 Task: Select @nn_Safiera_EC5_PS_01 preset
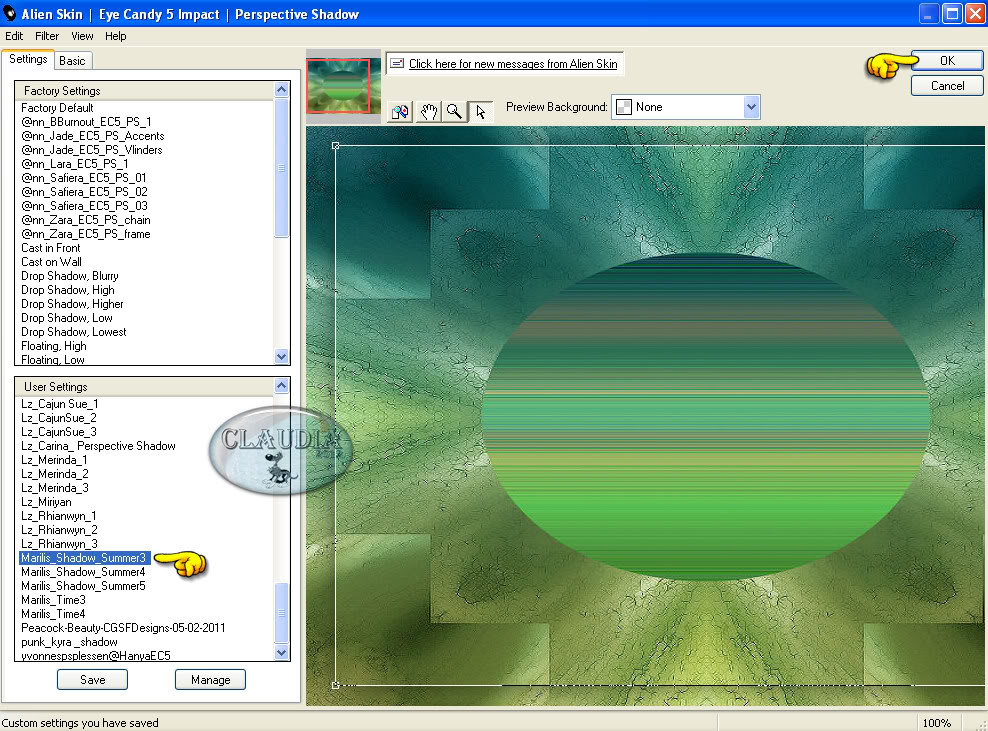click(84, 178)
